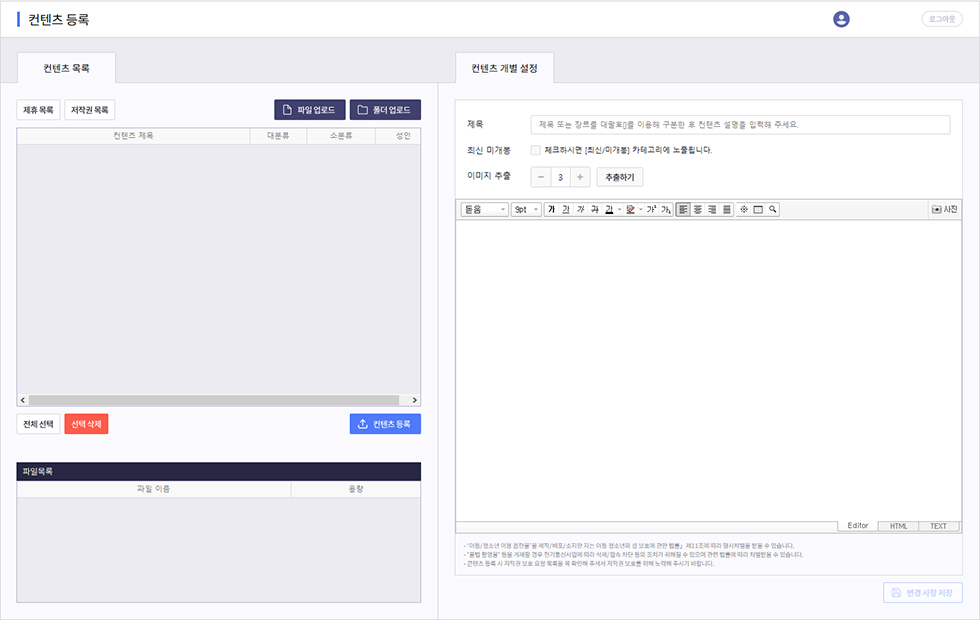Viewport: 980px width, 620px height.
Task: Align text left in editor
Action: tap(683, 210)
